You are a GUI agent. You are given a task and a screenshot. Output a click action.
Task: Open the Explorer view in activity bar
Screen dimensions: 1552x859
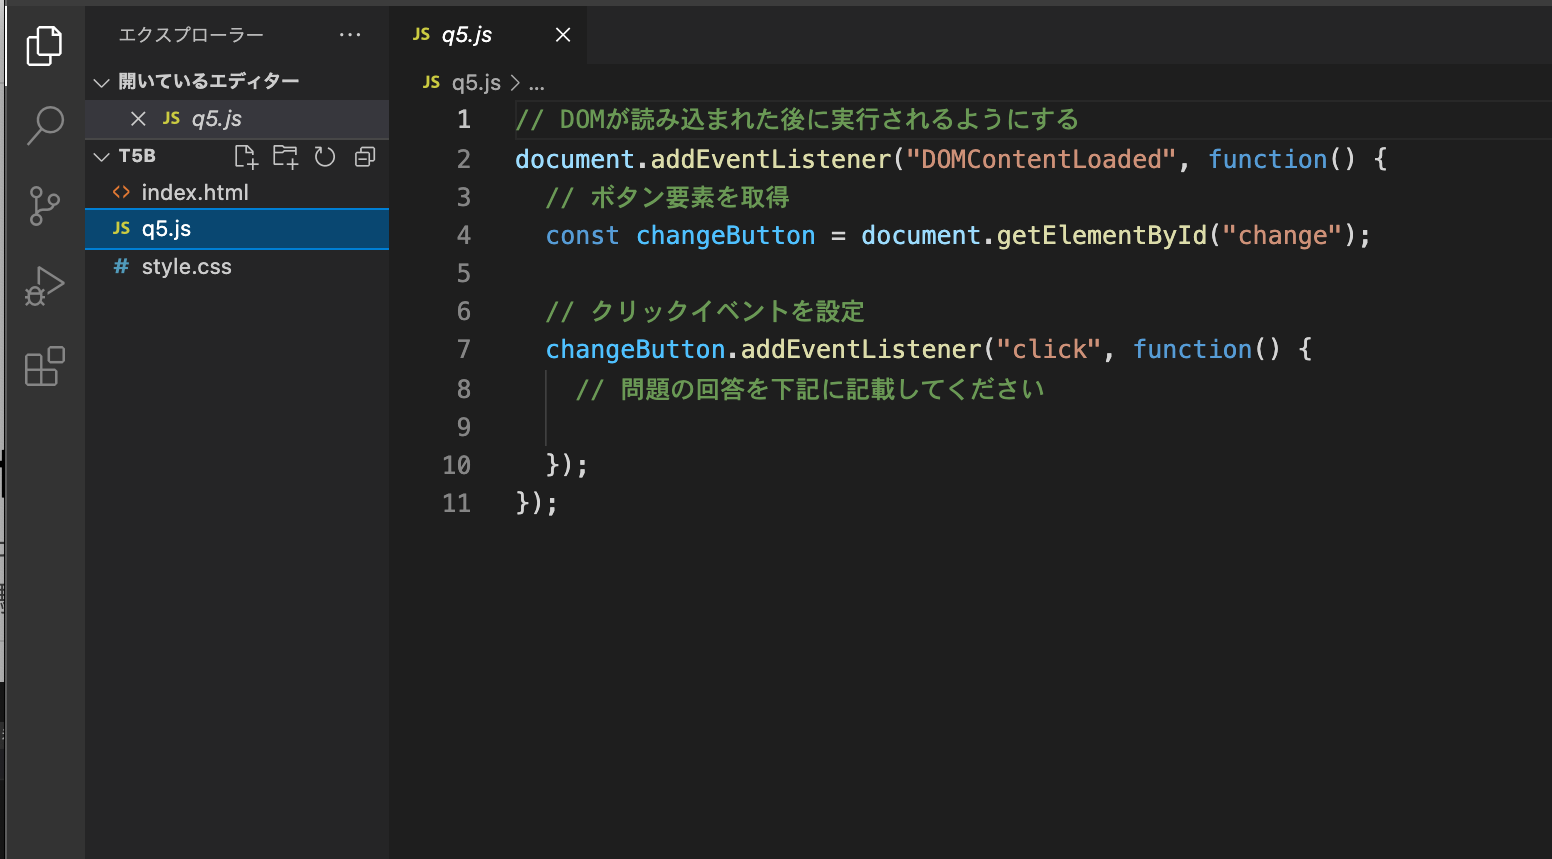(x=44, y=46)
